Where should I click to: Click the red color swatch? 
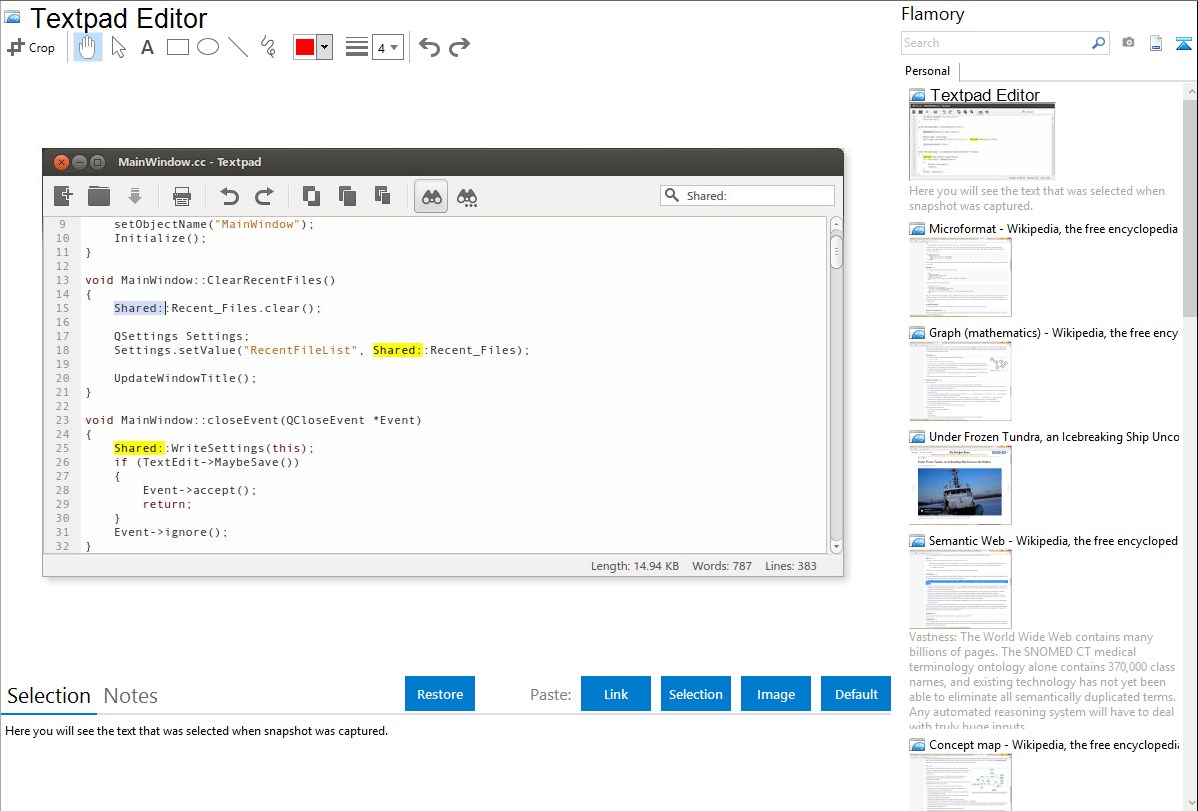(x=305, y=47)
